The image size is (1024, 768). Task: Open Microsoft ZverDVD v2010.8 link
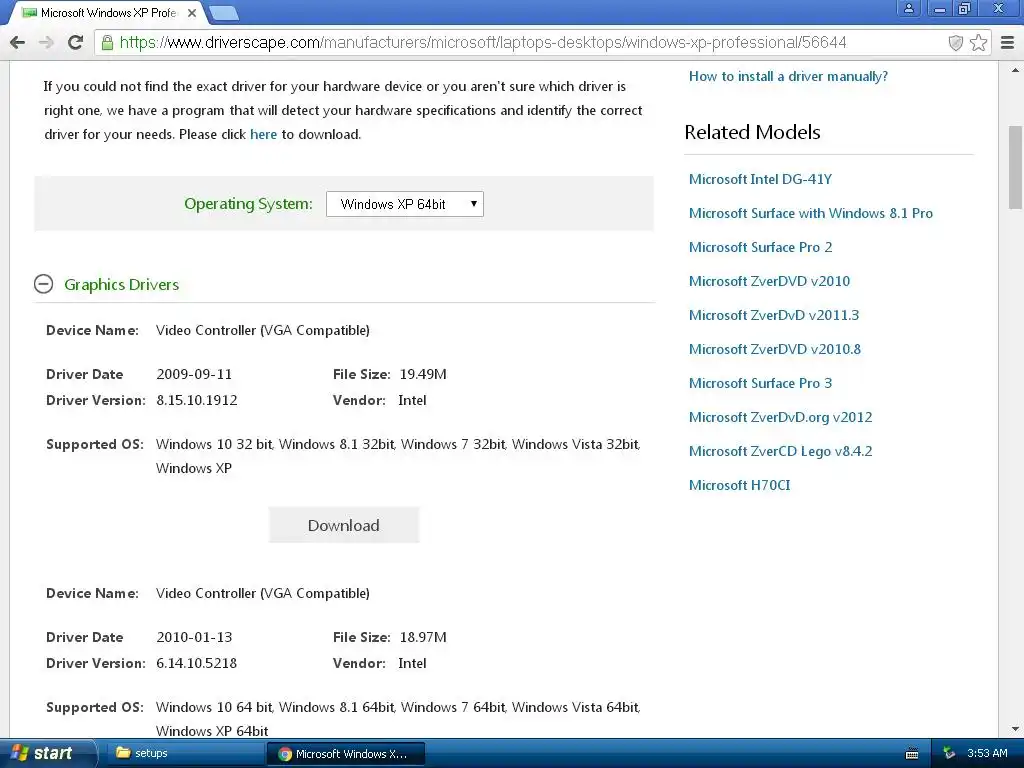(x=775, y=349)
